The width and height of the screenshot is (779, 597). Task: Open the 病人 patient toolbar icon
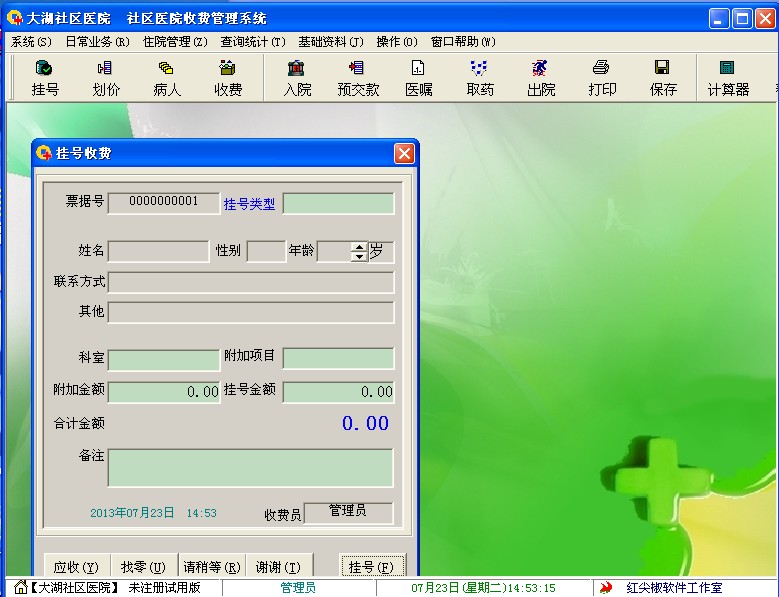tap(166, 78)
